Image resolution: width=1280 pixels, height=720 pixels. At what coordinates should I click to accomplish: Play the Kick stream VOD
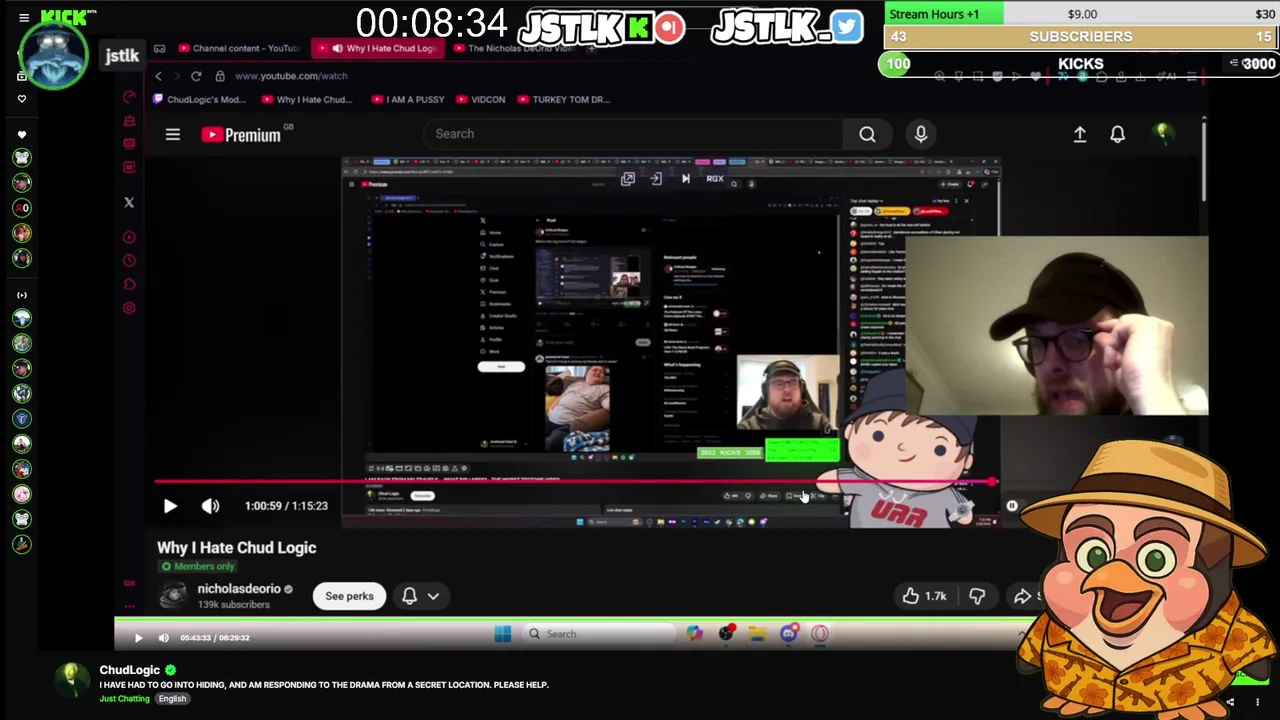(x=139, y=637)
